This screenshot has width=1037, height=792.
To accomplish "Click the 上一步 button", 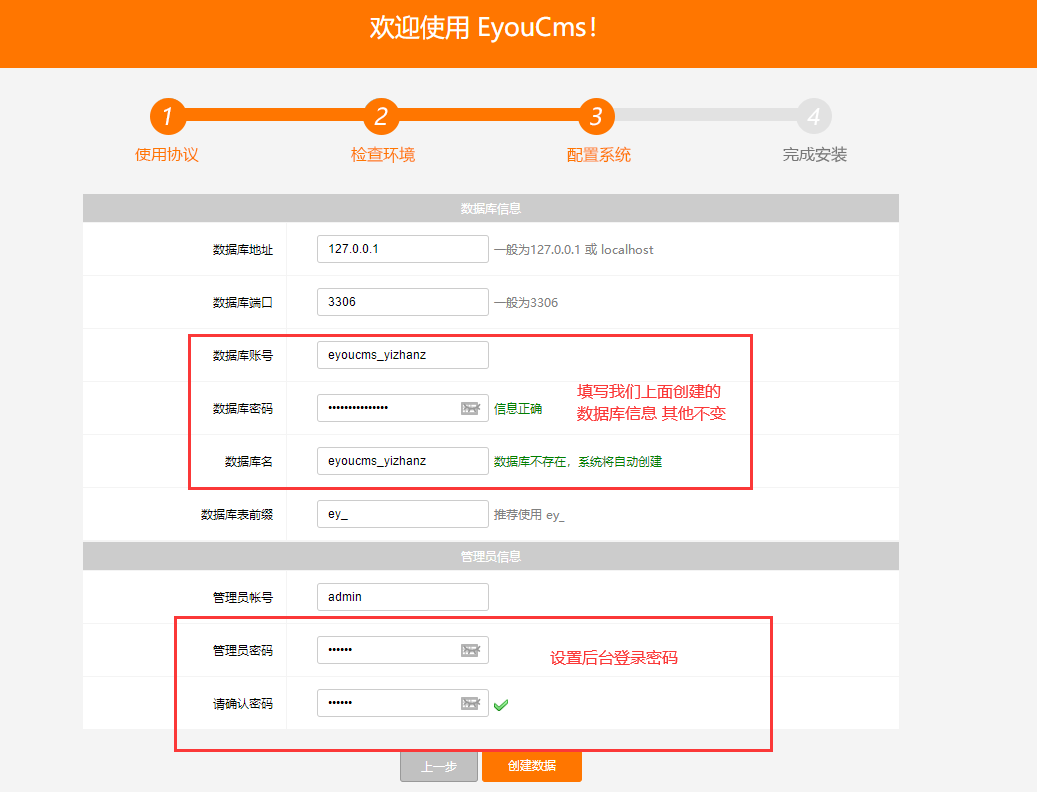I will 438,765.
